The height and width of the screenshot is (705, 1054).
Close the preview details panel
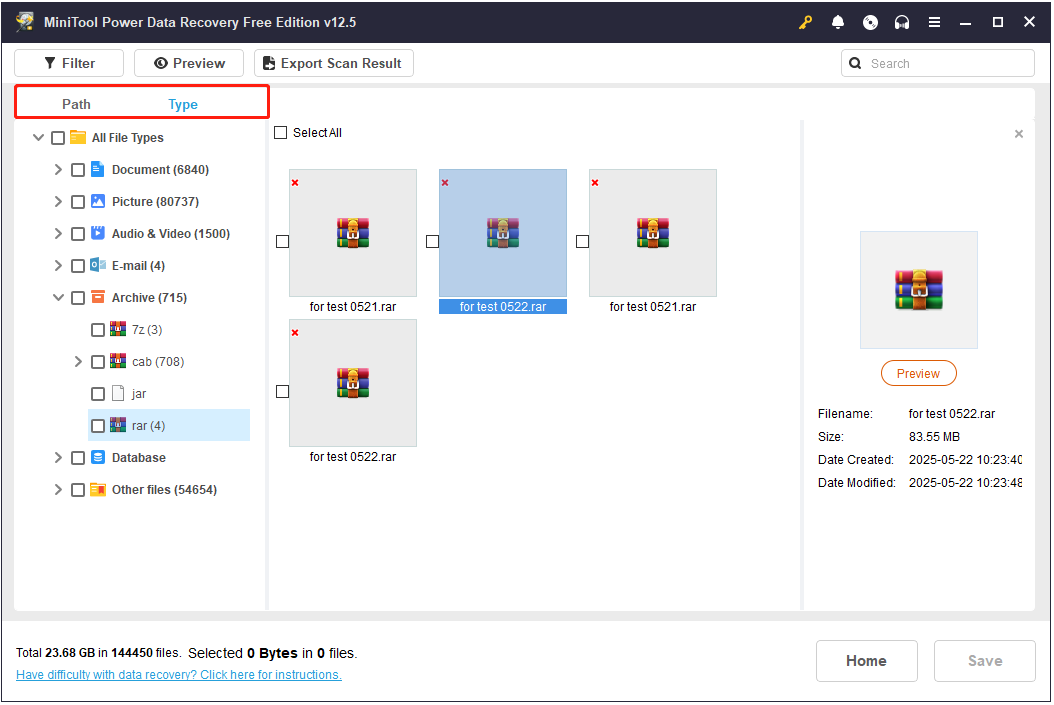point(1018,134)
